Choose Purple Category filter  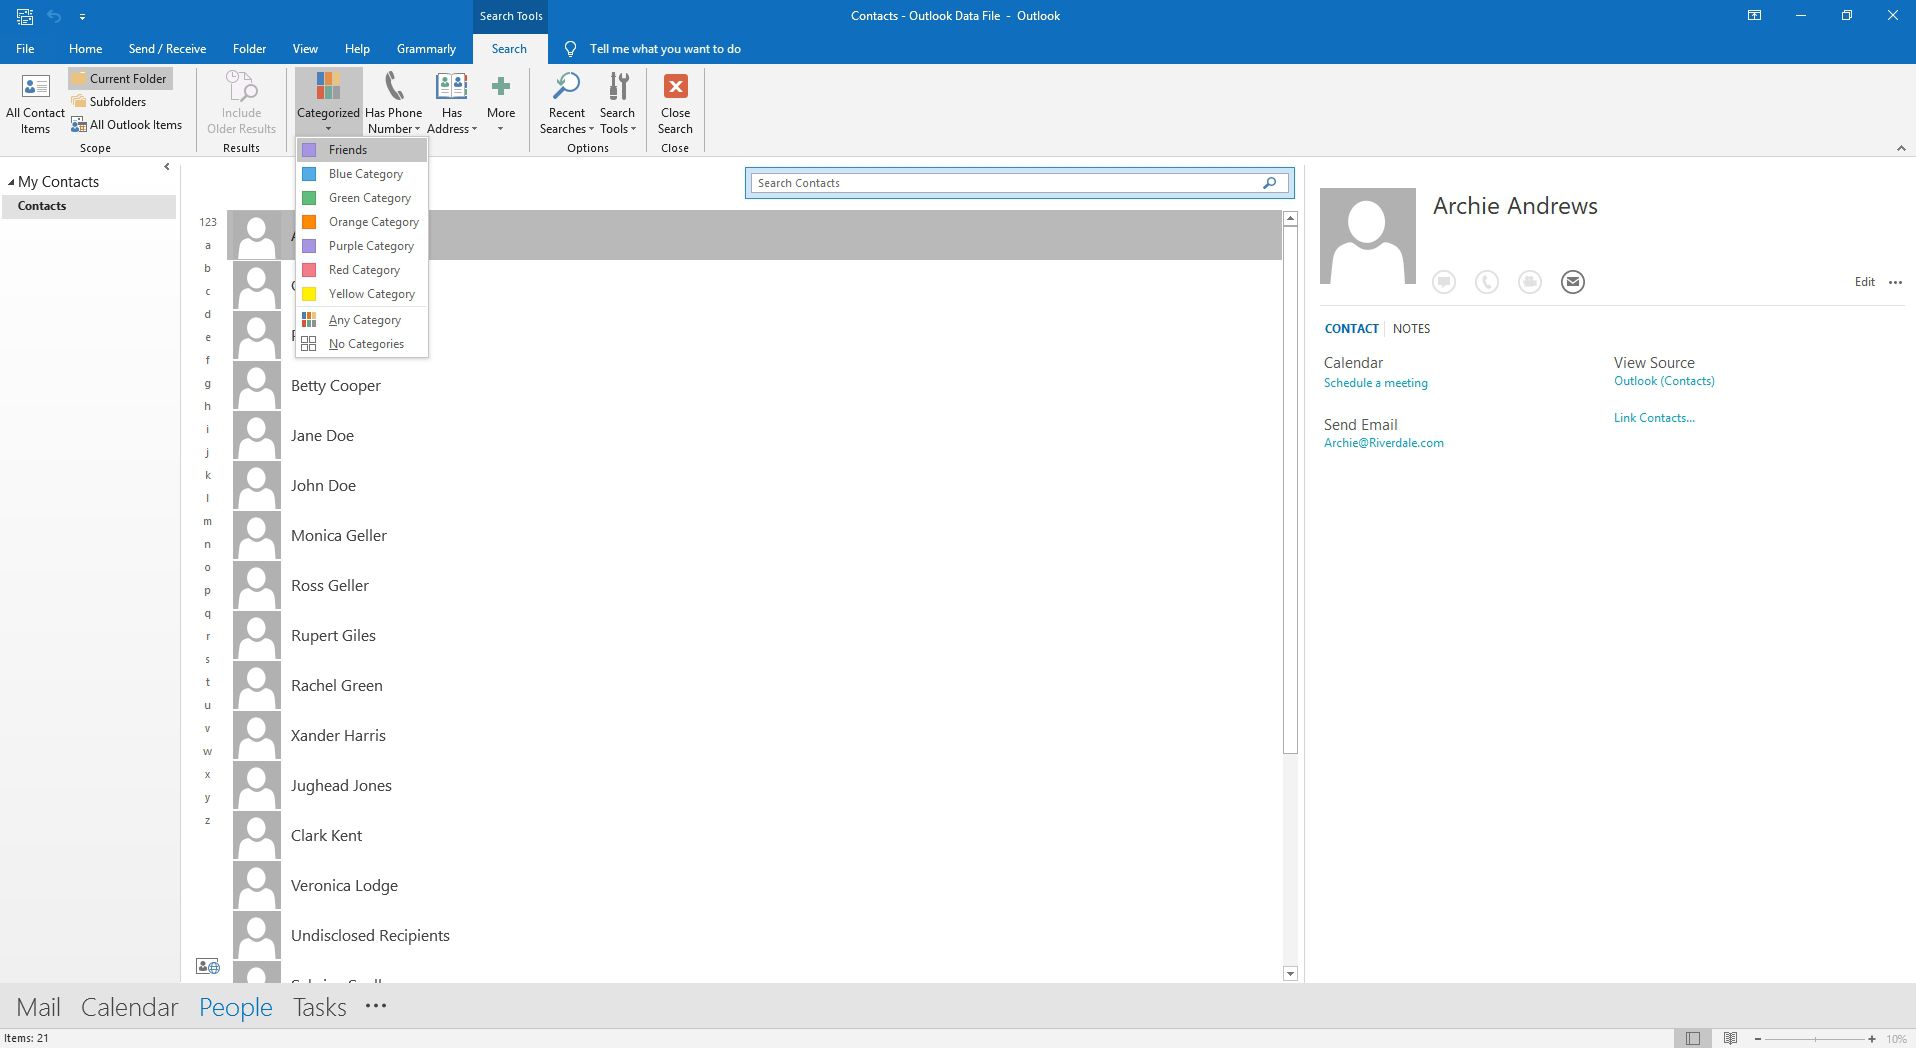[x=362, y=246]
